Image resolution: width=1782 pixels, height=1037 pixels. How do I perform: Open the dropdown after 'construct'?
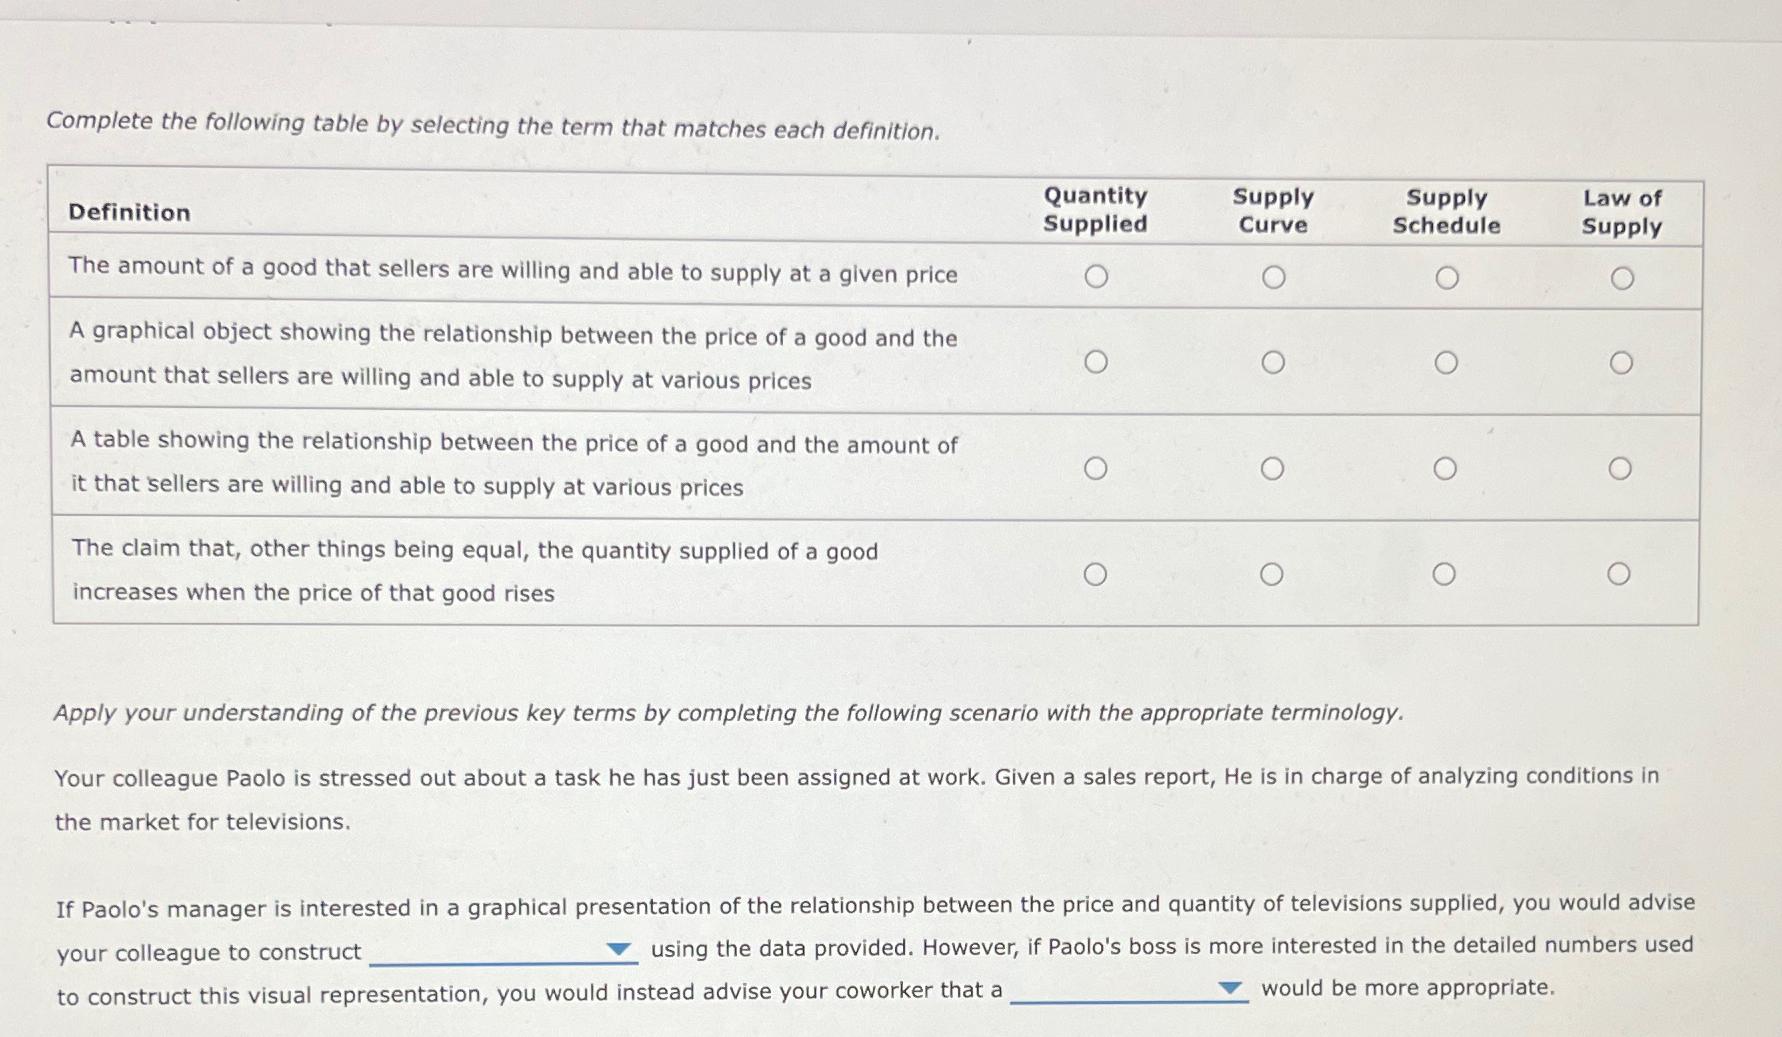tap(619, 951)
